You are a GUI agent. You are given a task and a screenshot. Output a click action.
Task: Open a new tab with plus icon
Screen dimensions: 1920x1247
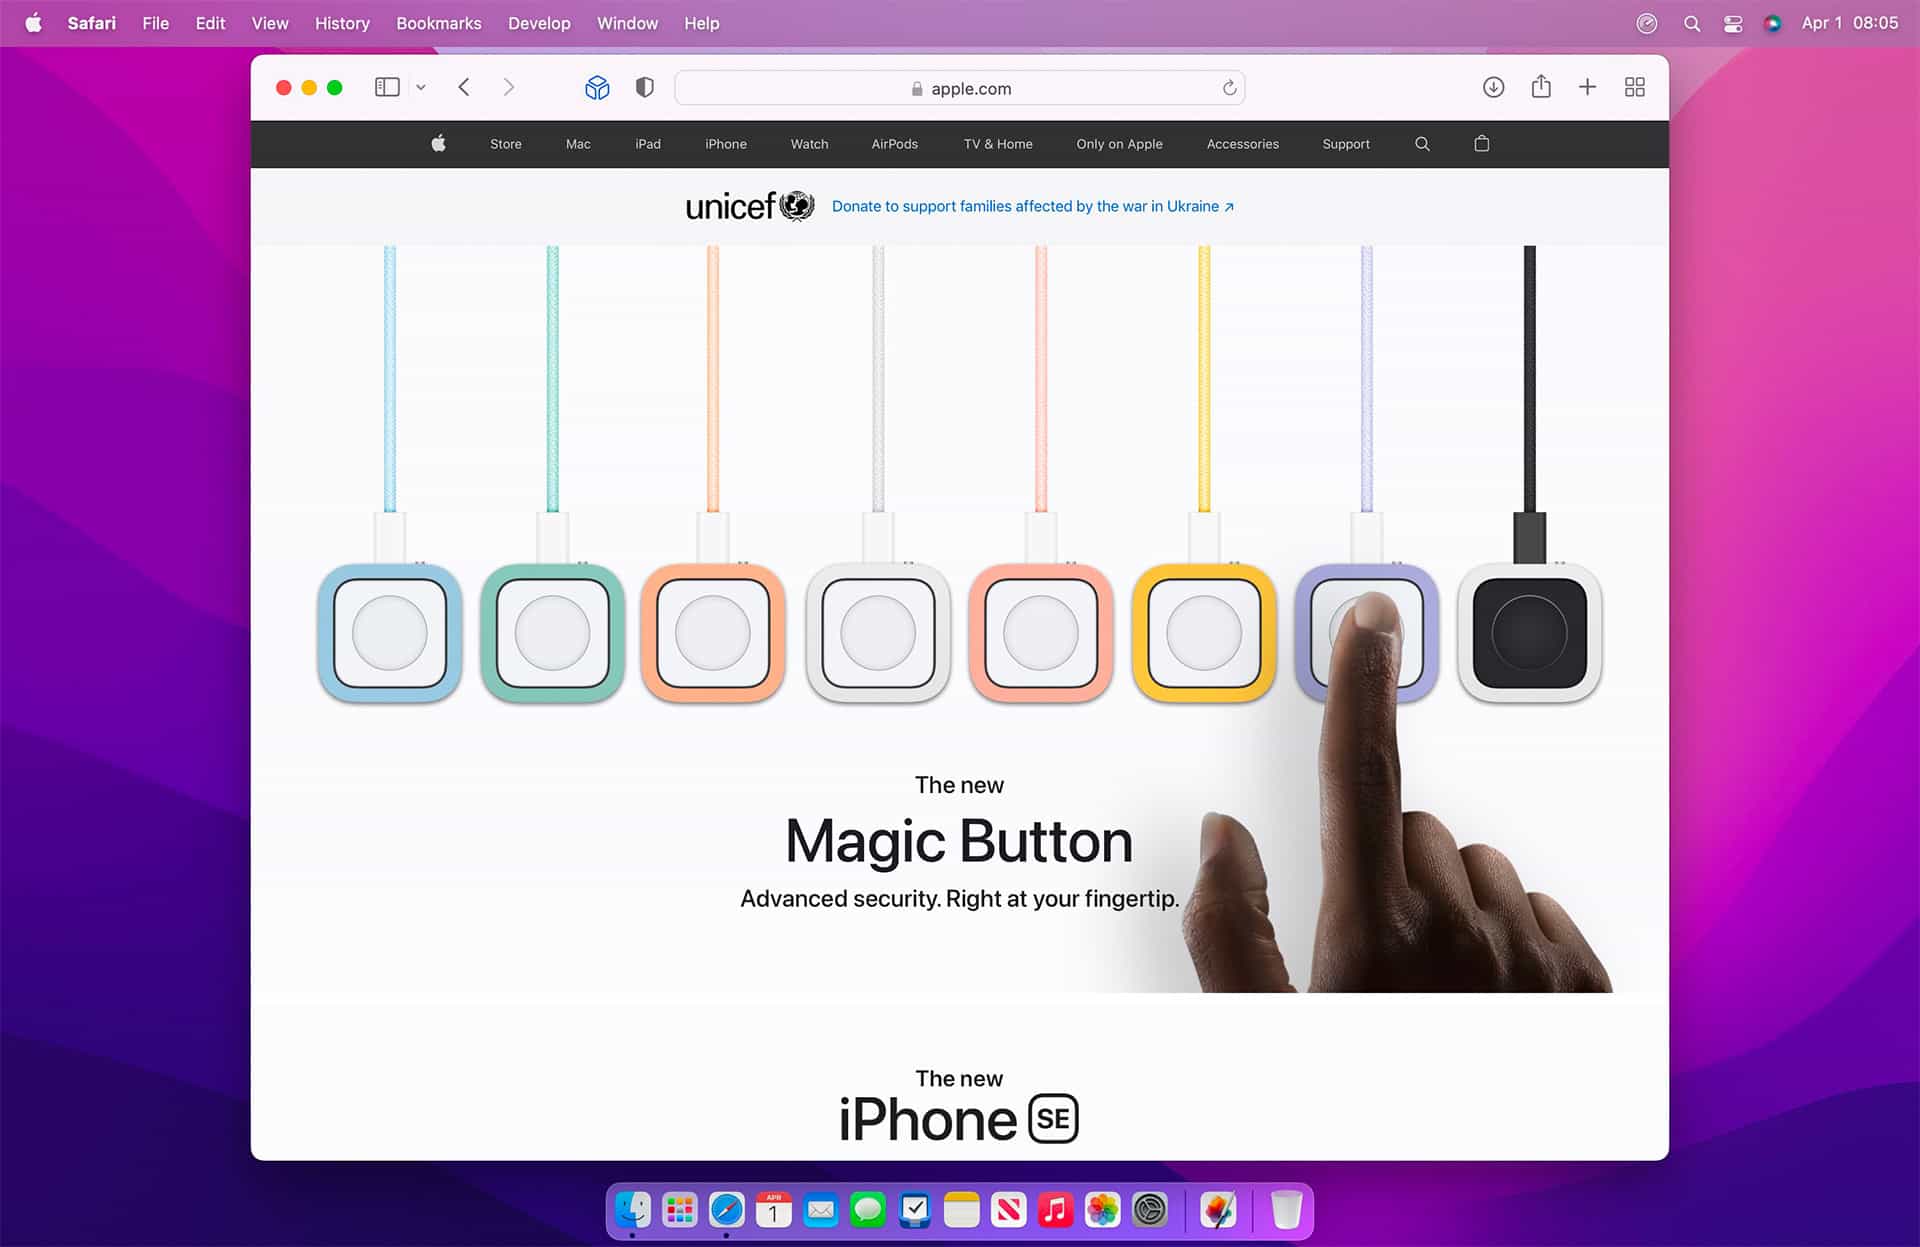coord(1587,87)
